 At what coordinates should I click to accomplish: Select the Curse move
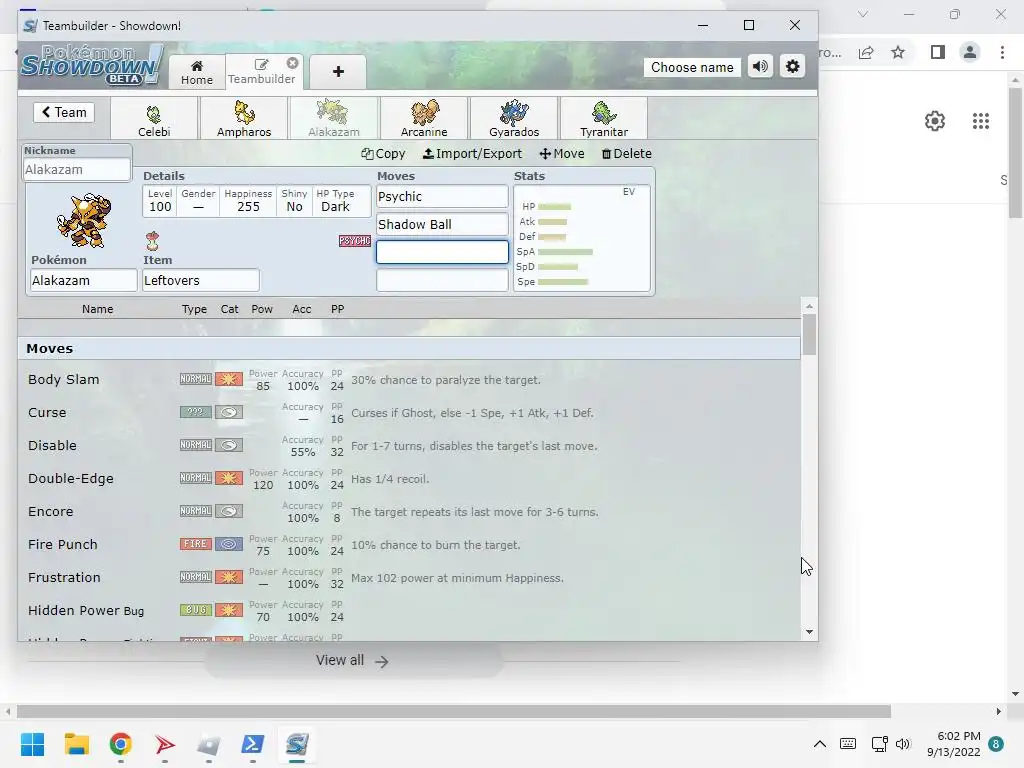(409, 413)
